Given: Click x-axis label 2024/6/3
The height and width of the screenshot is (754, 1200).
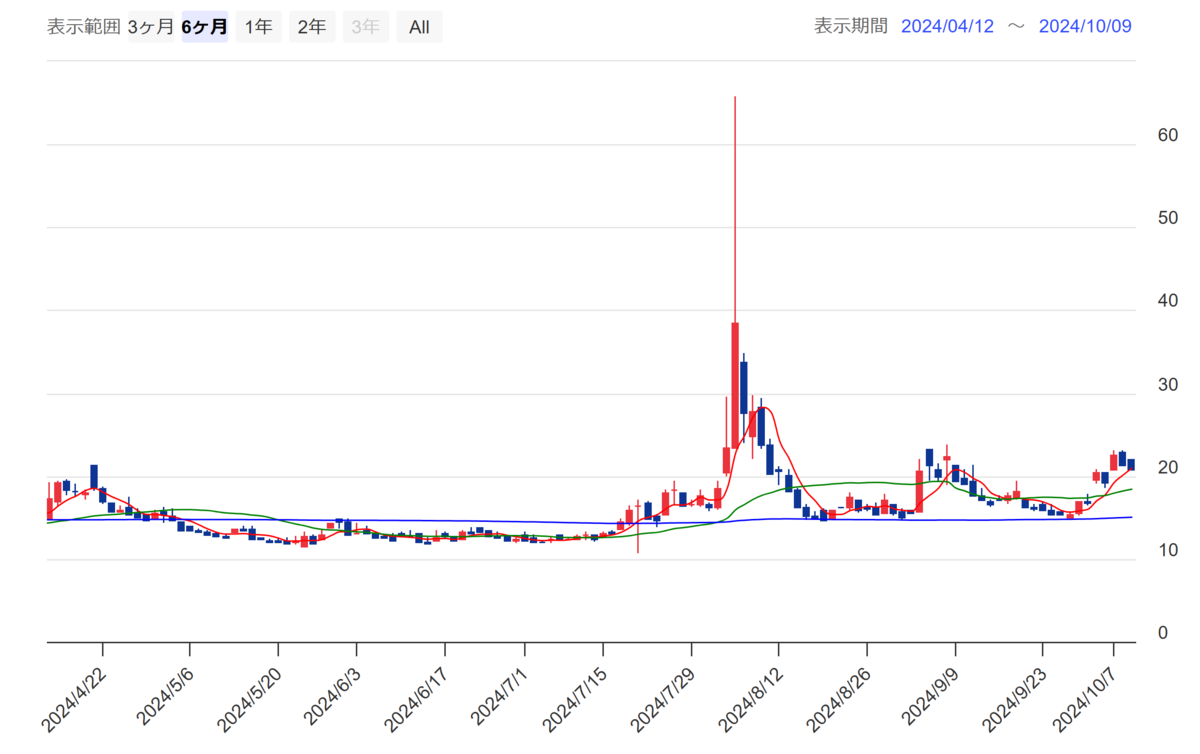Looking at the screenshot, I should tap(330, 698).
